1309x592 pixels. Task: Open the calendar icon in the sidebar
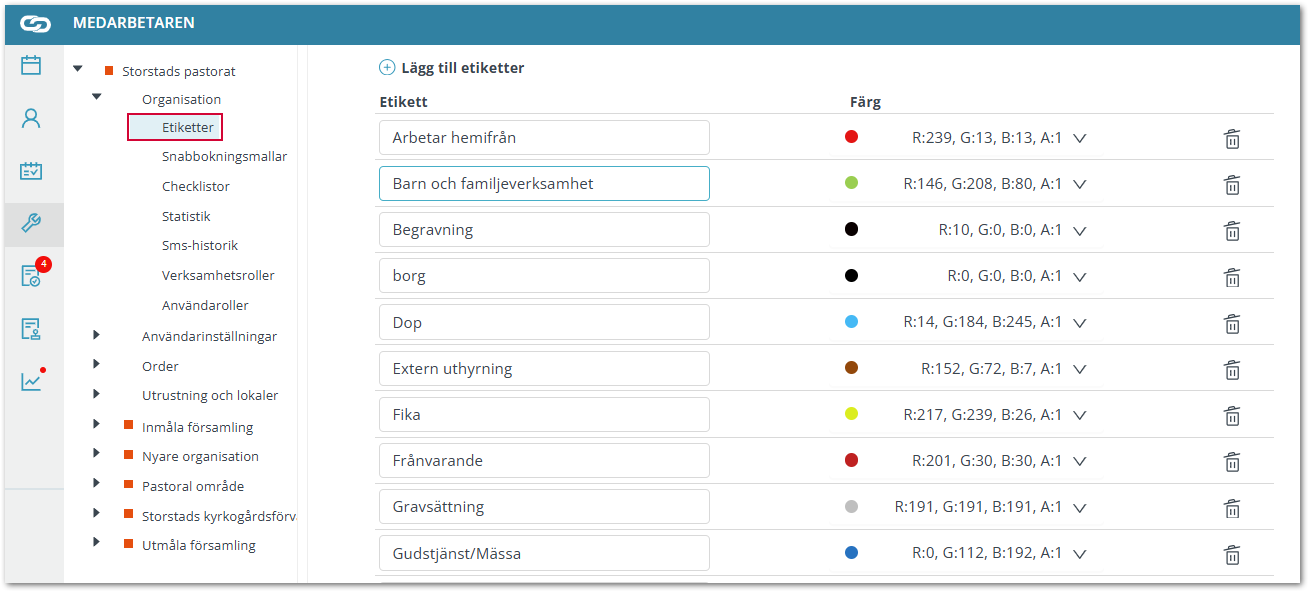pos(31,66)
